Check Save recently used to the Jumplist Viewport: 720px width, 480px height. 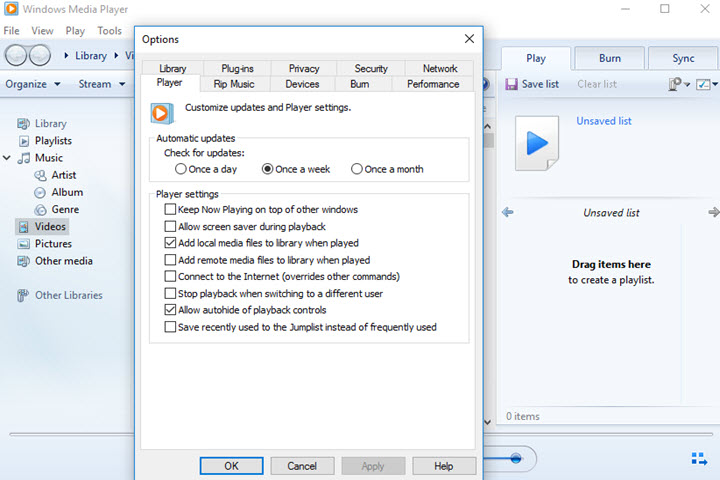[x=170, y=327]
